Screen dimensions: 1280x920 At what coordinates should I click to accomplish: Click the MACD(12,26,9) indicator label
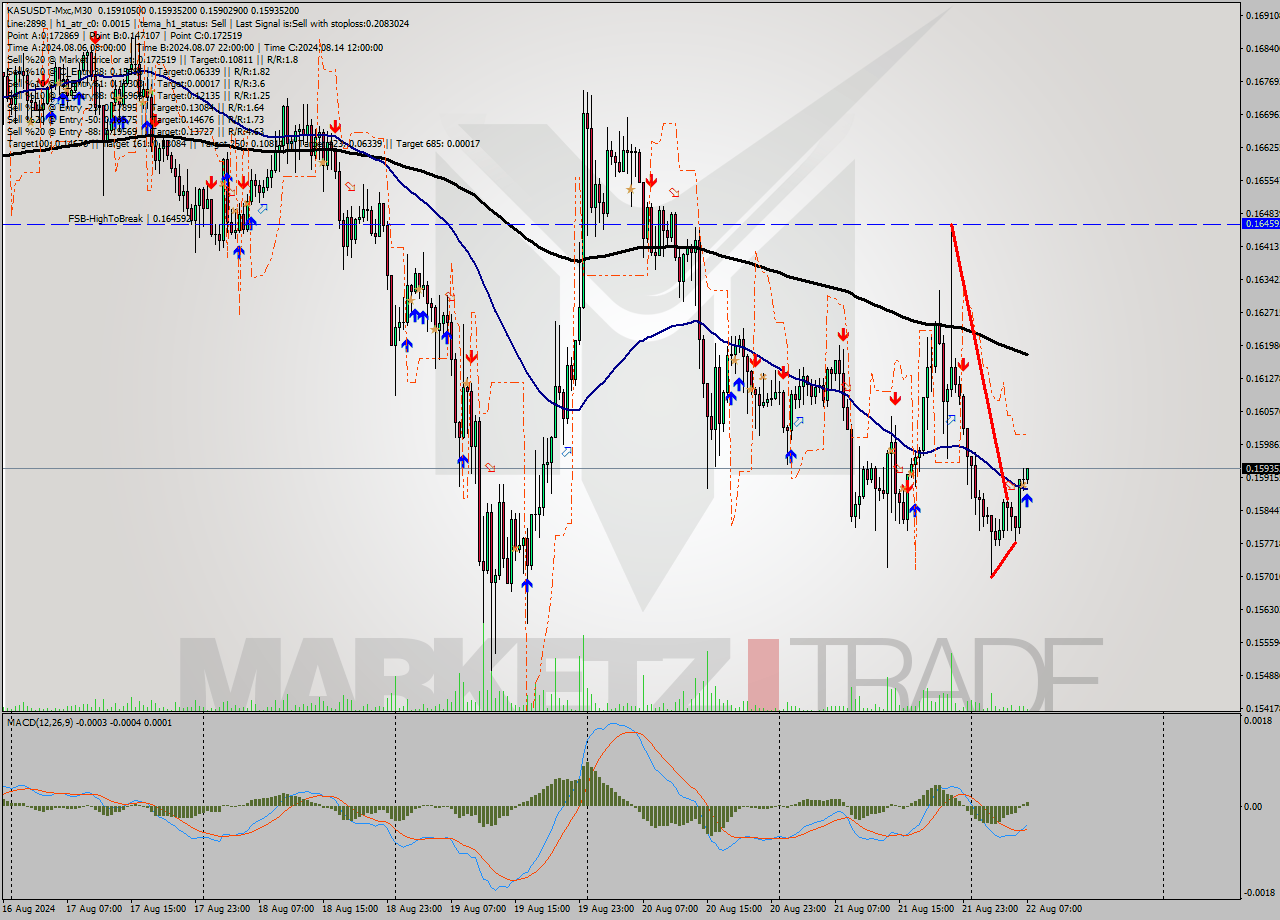88,722
